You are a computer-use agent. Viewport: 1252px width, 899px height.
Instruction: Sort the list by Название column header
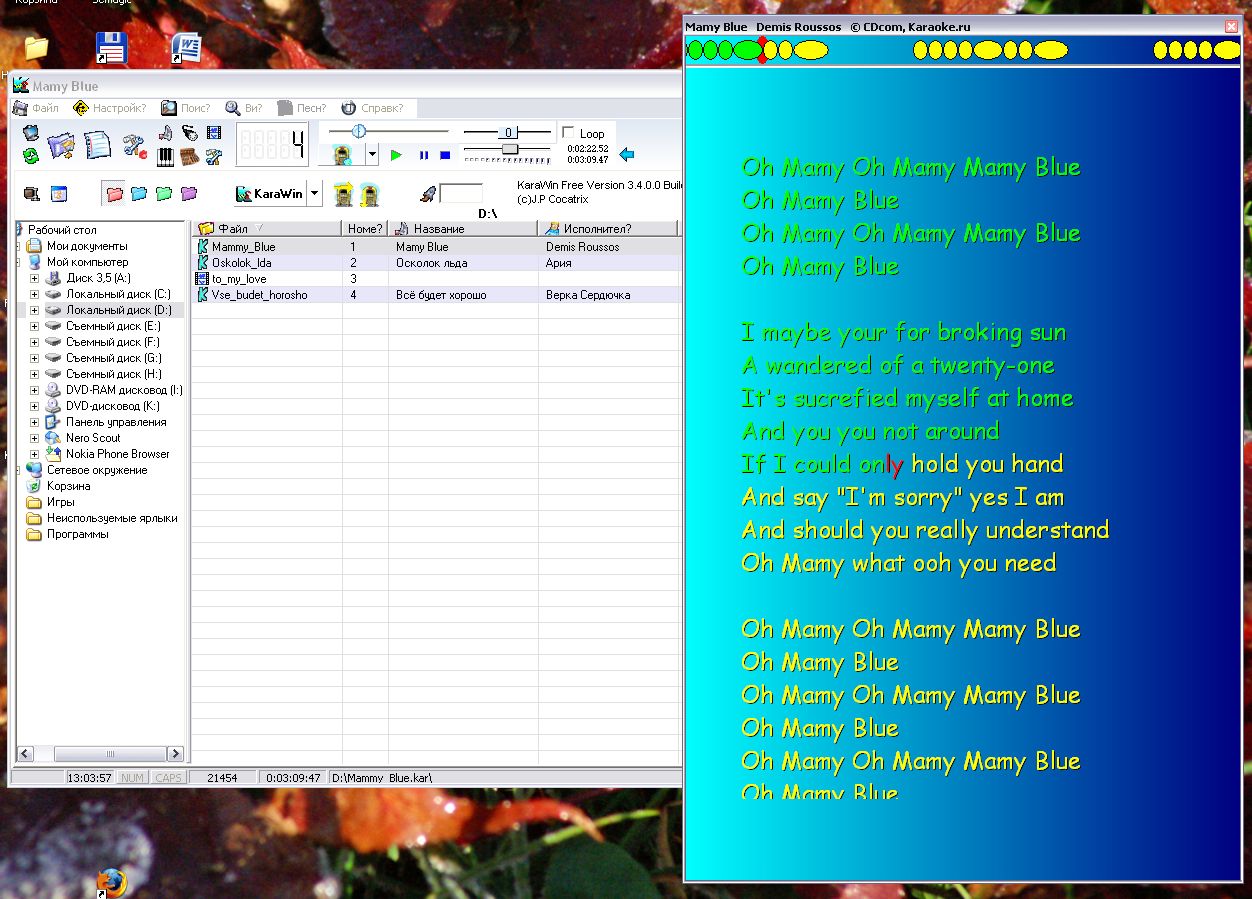(439, 229)
